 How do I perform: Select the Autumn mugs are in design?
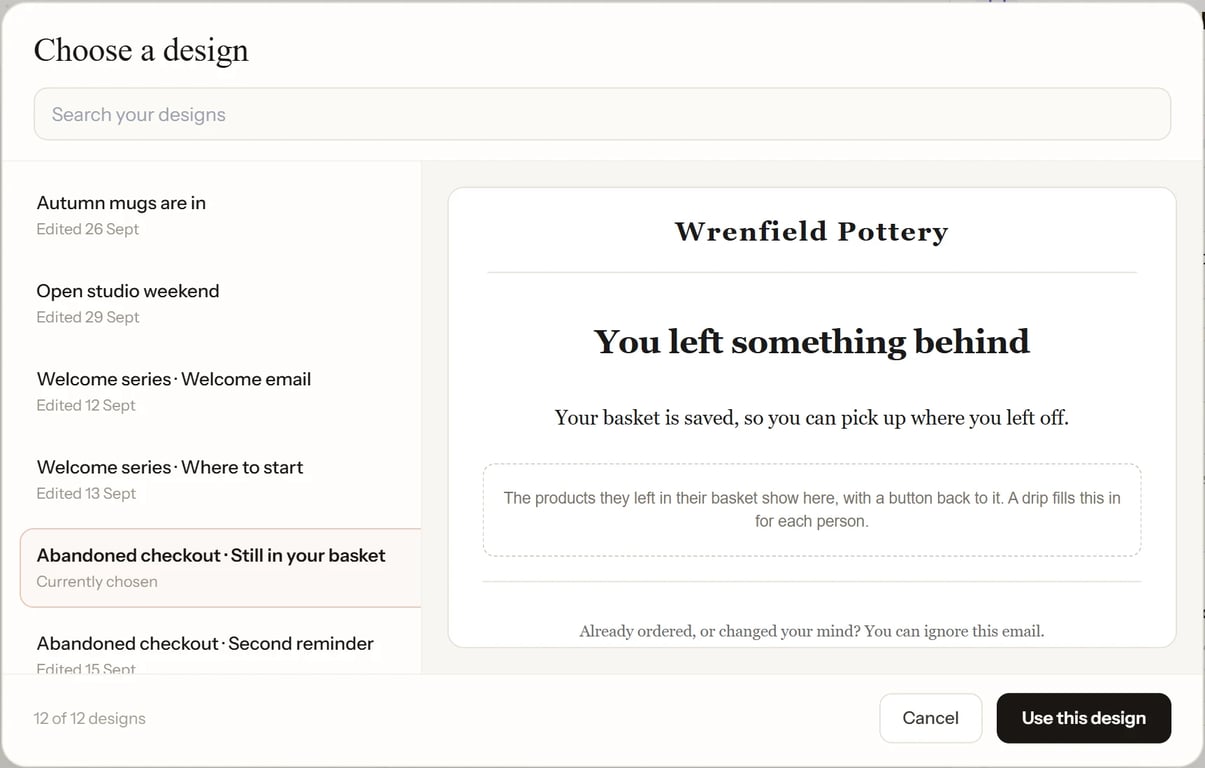[220, 215]
